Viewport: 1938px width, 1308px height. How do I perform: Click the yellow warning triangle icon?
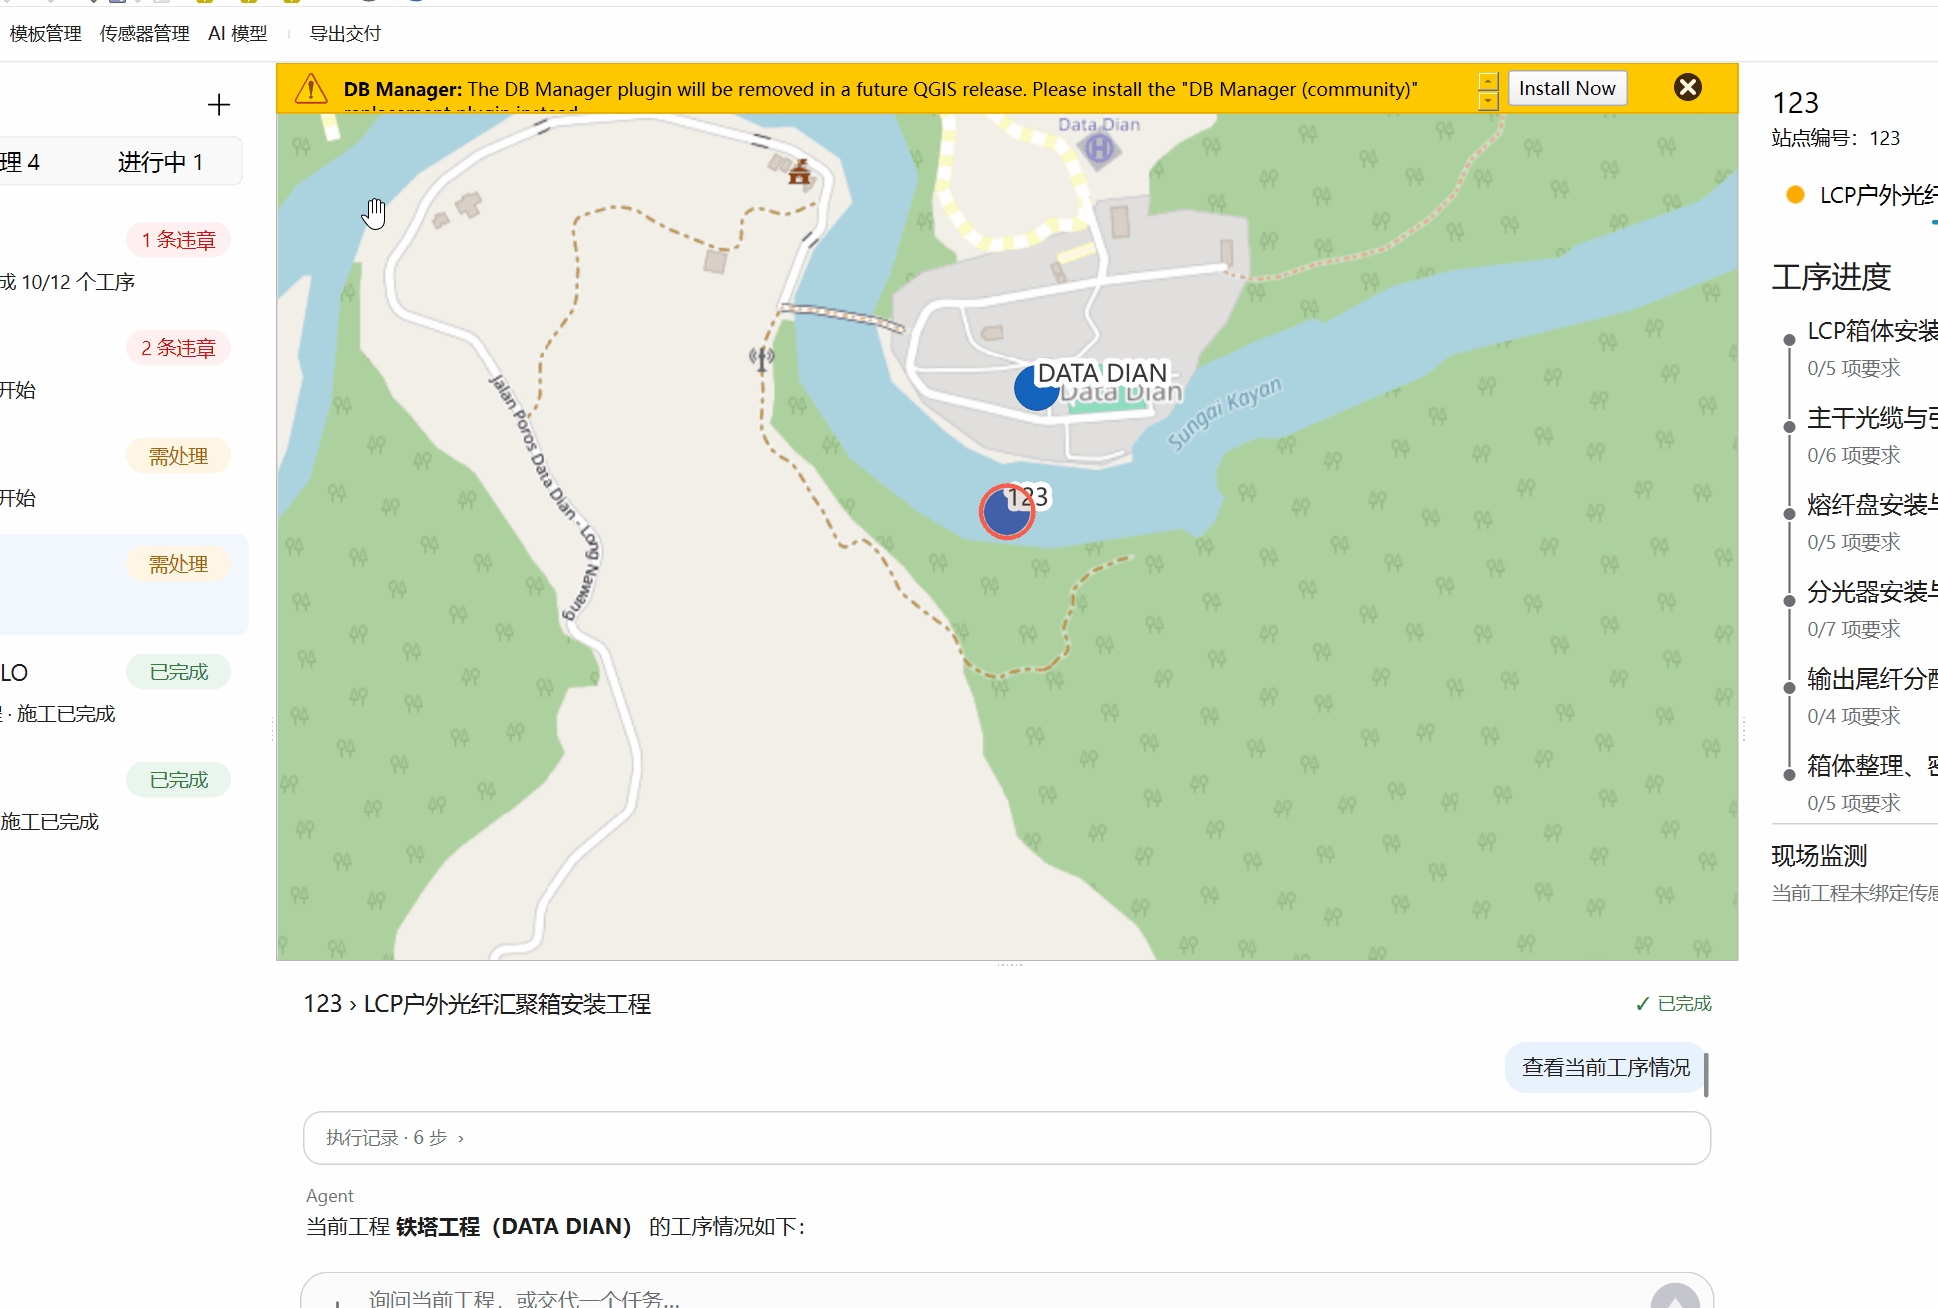(311, 89)
